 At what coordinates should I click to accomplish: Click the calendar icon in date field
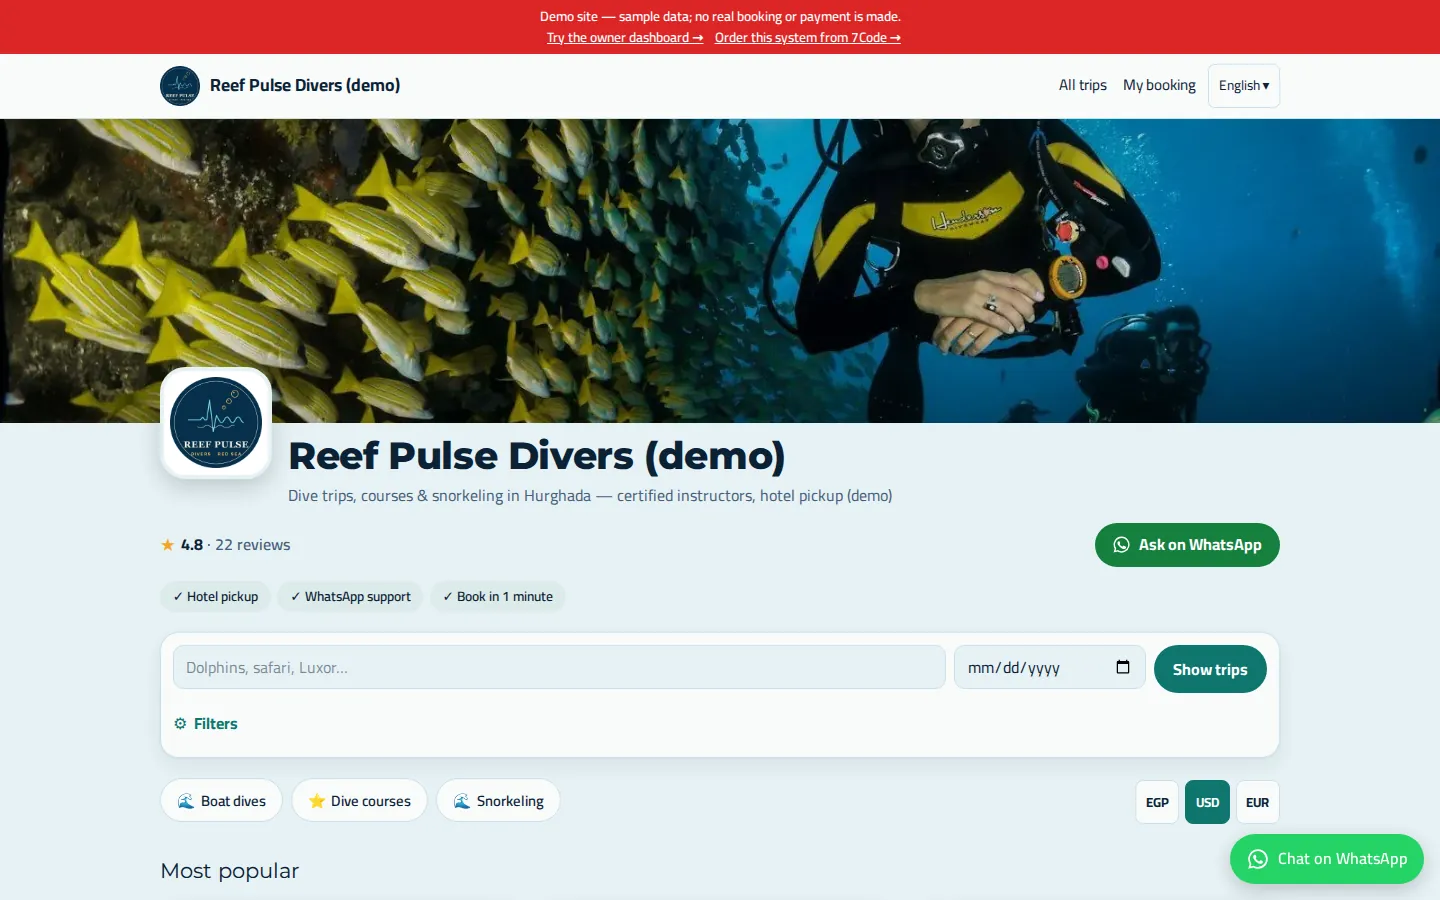1123,667
